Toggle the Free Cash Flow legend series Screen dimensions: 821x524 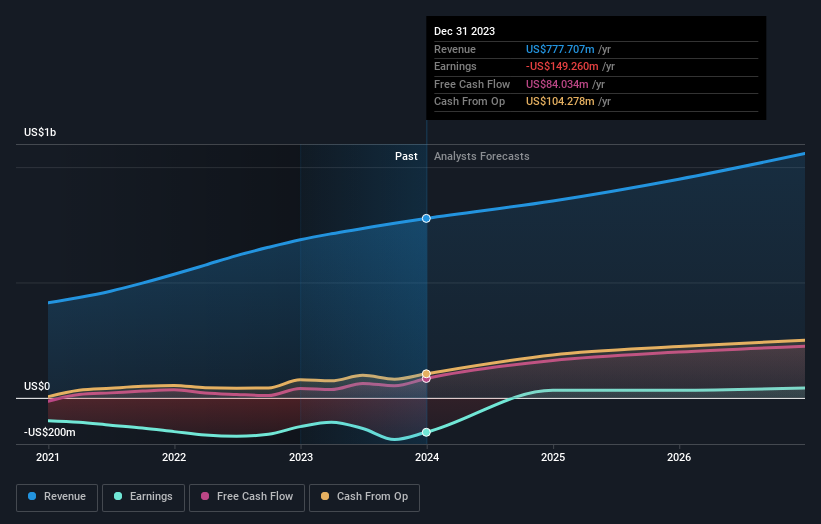(247, 497)
